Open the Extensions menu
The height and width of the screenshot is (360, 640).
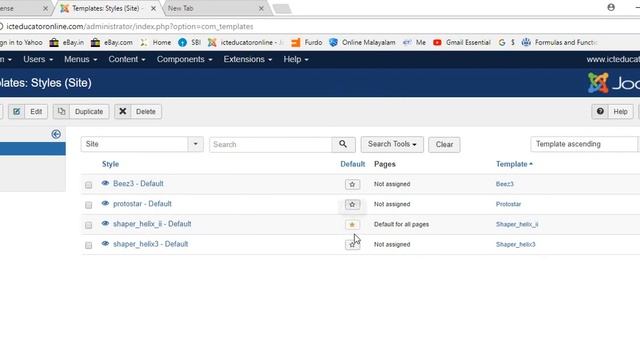click(x=247, y=60)
